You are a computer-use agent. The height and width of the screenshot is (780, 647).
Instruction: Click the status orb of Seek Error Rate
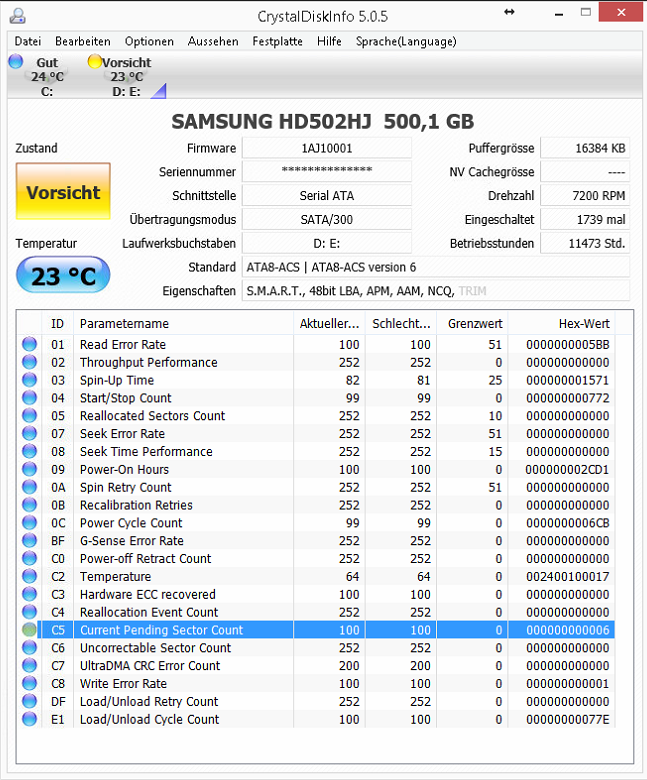click(x=29, y=433)
